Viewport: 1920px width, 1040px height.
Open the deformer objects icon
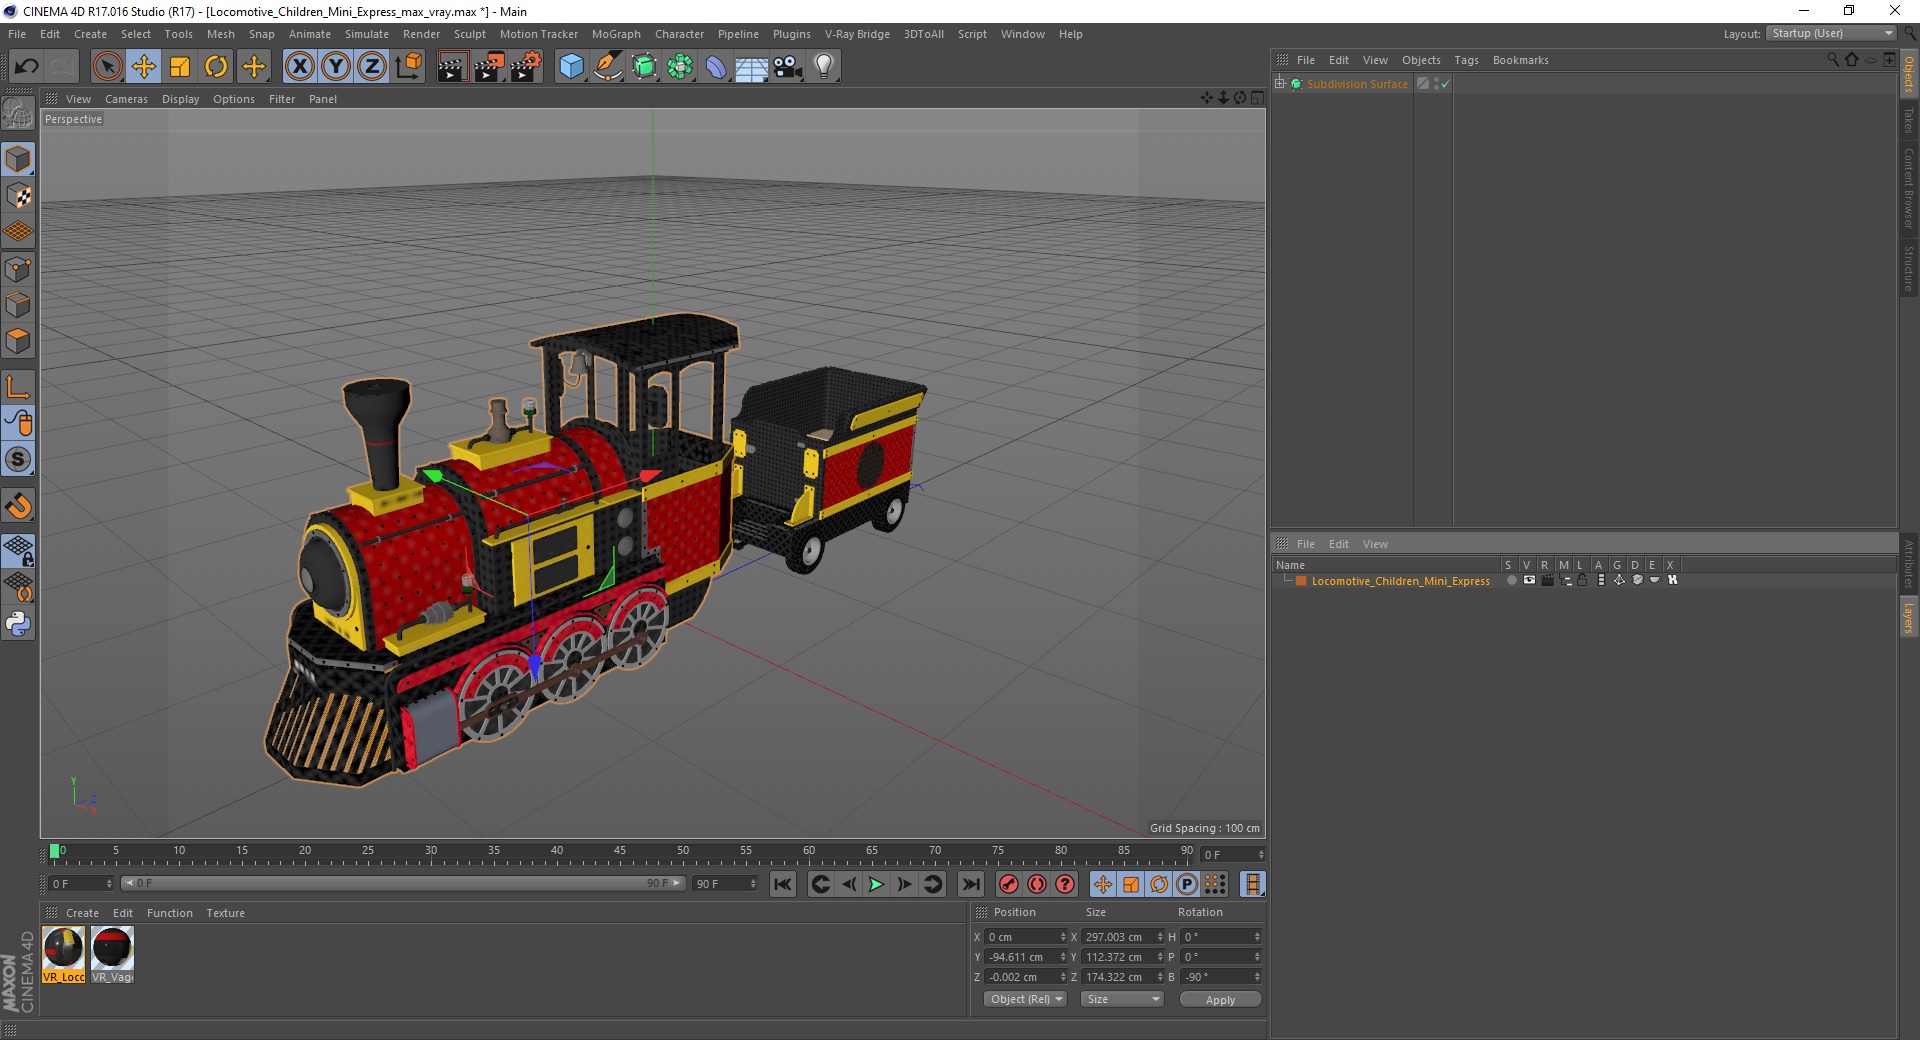716,67
